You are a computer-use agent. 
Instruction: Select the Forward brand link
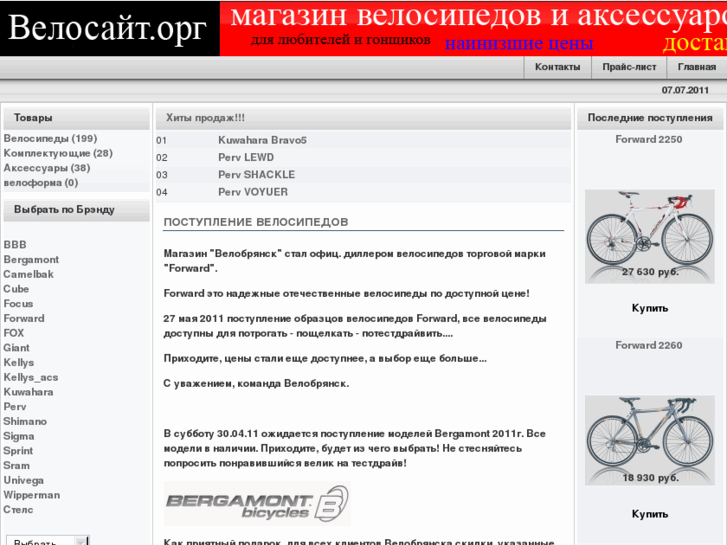click(x=24, y=318)
